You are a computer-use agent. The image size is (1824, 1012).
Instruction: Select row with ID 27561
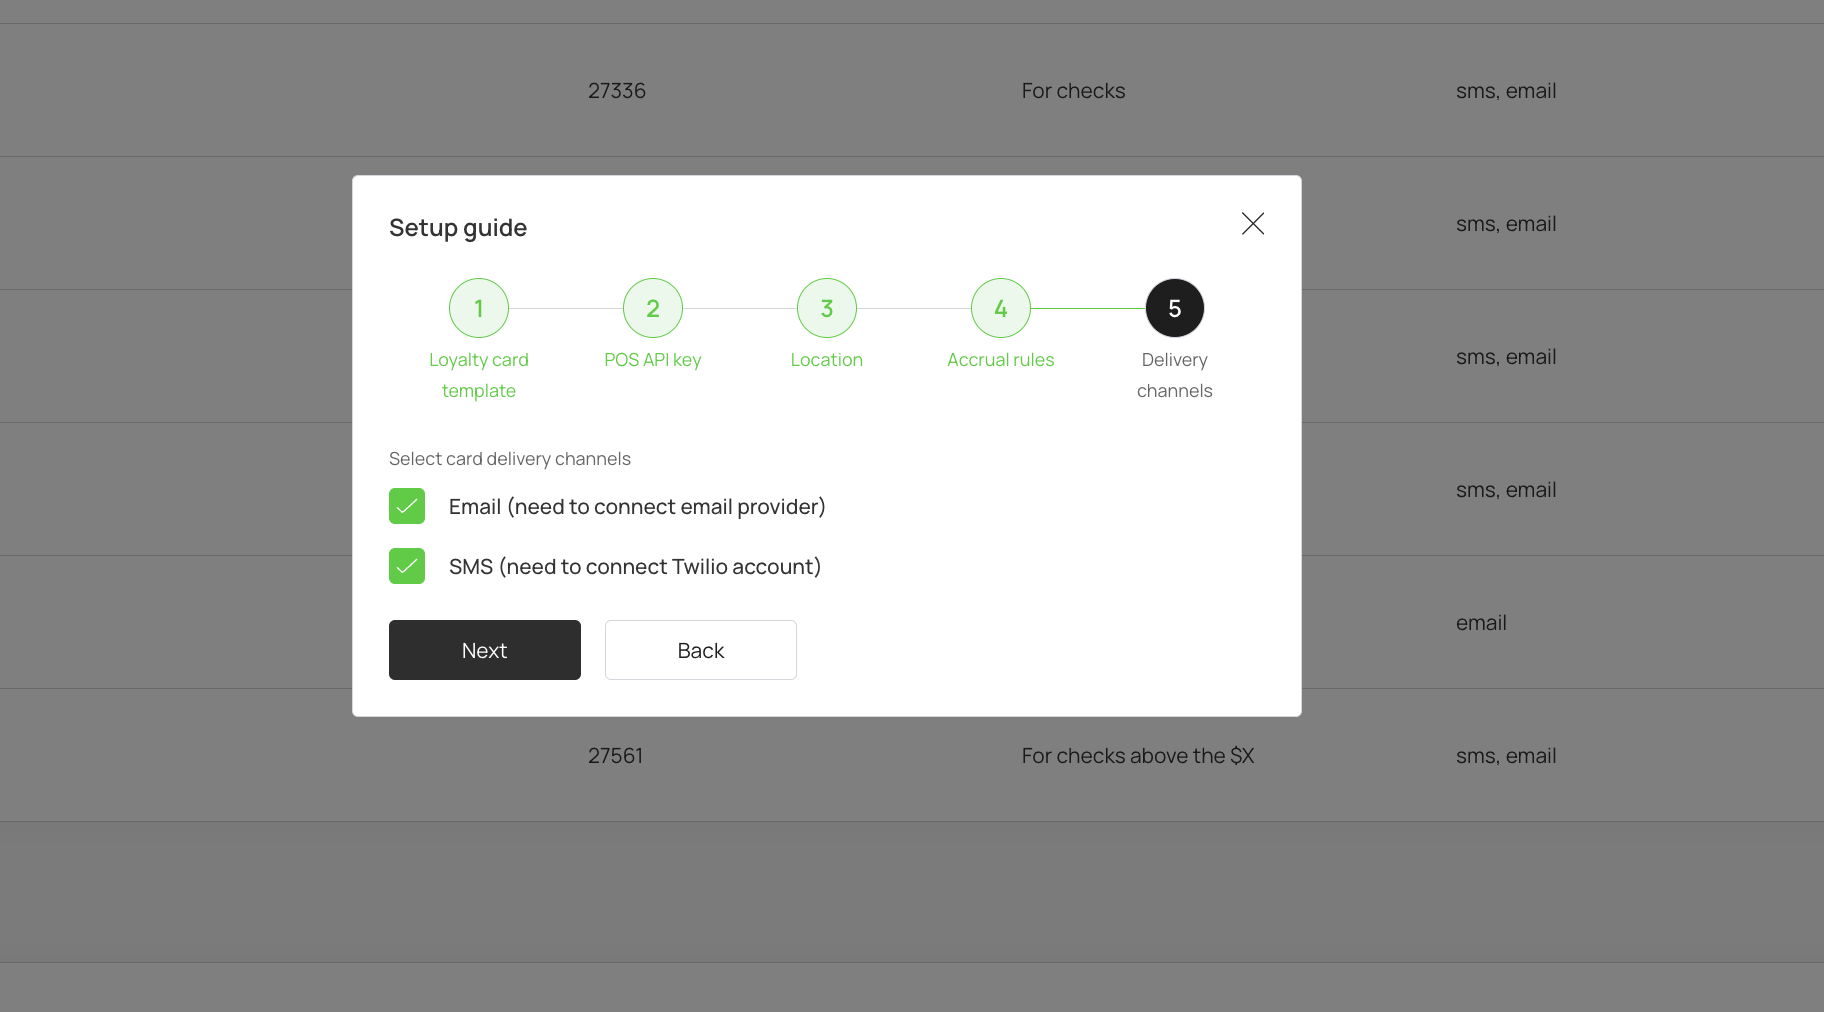pyautogui.click(x=912, y=755)
